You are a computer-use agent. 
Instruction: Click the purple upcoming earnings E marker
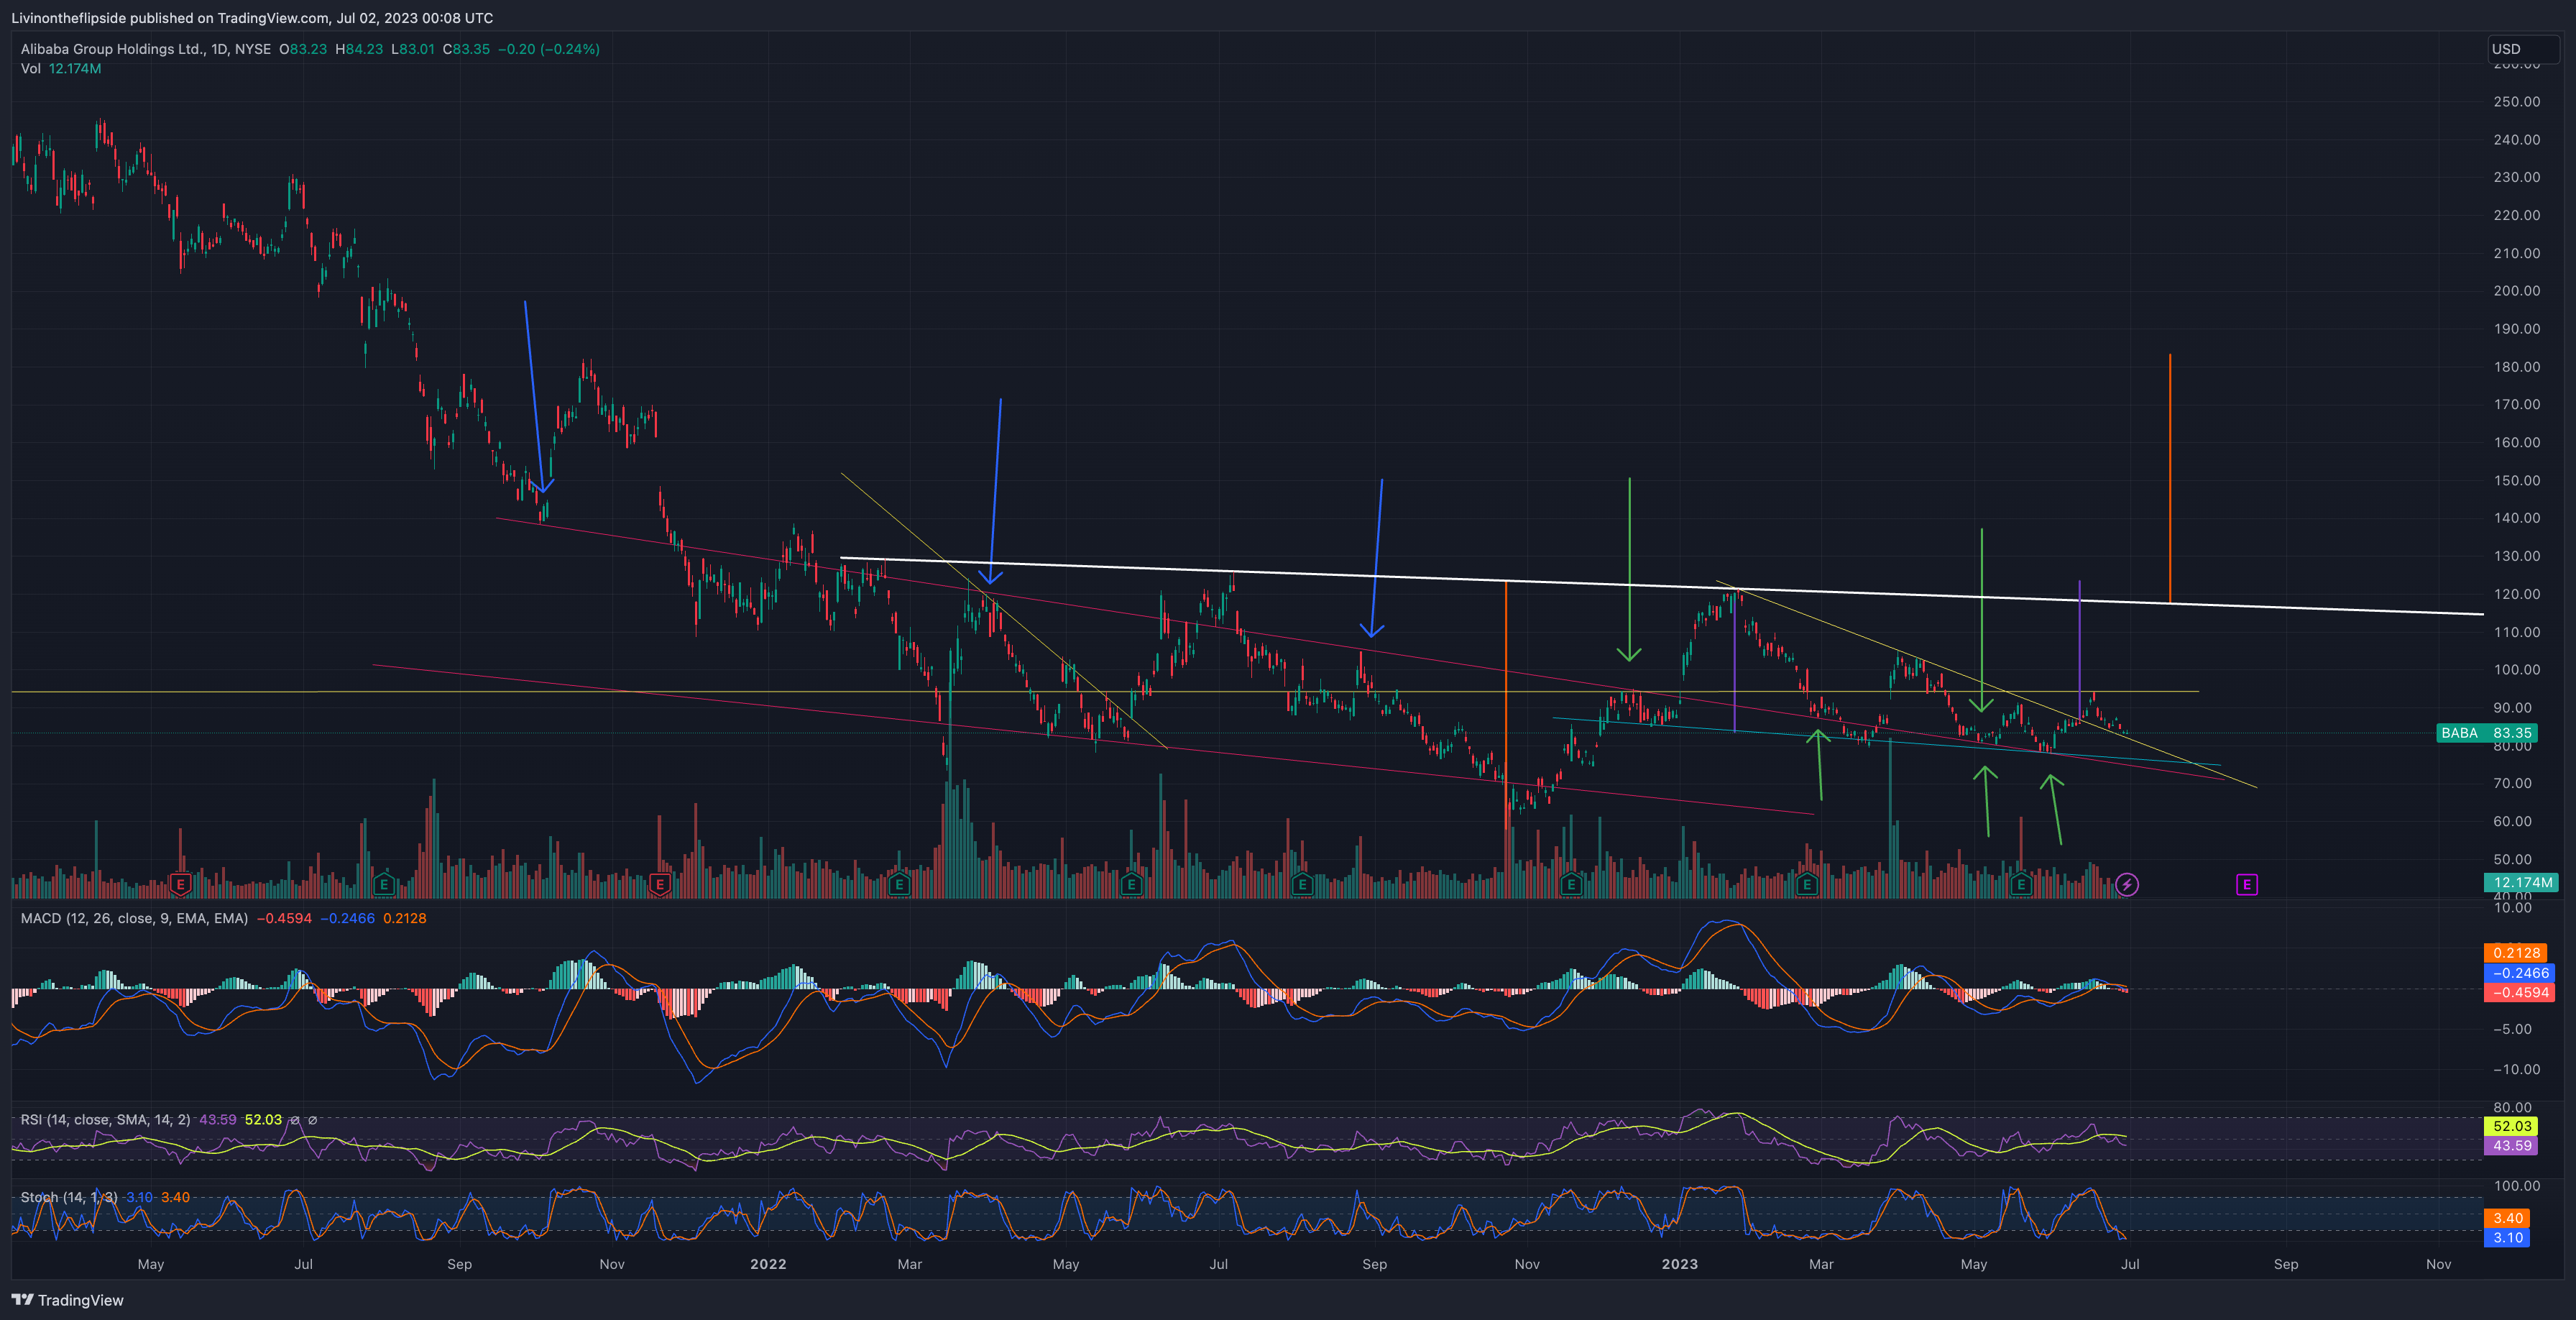point(2246,884)
